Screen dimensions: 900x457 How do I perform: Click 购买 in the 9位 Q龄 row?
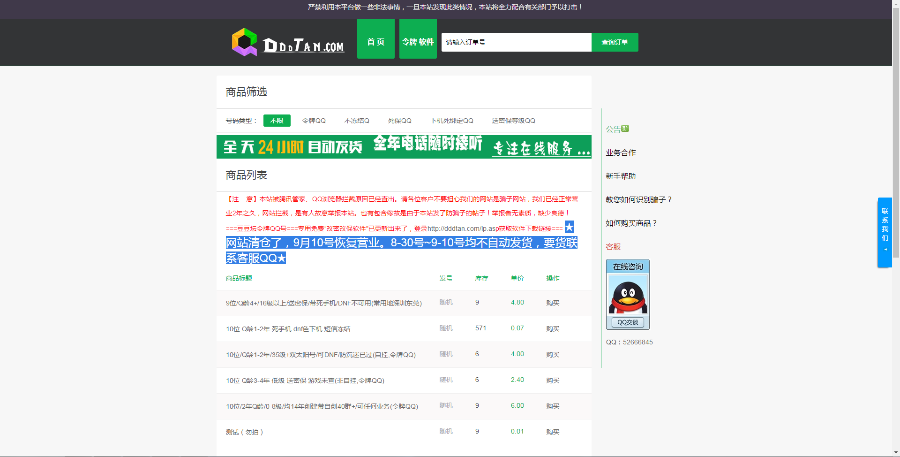tap(553, 303)
